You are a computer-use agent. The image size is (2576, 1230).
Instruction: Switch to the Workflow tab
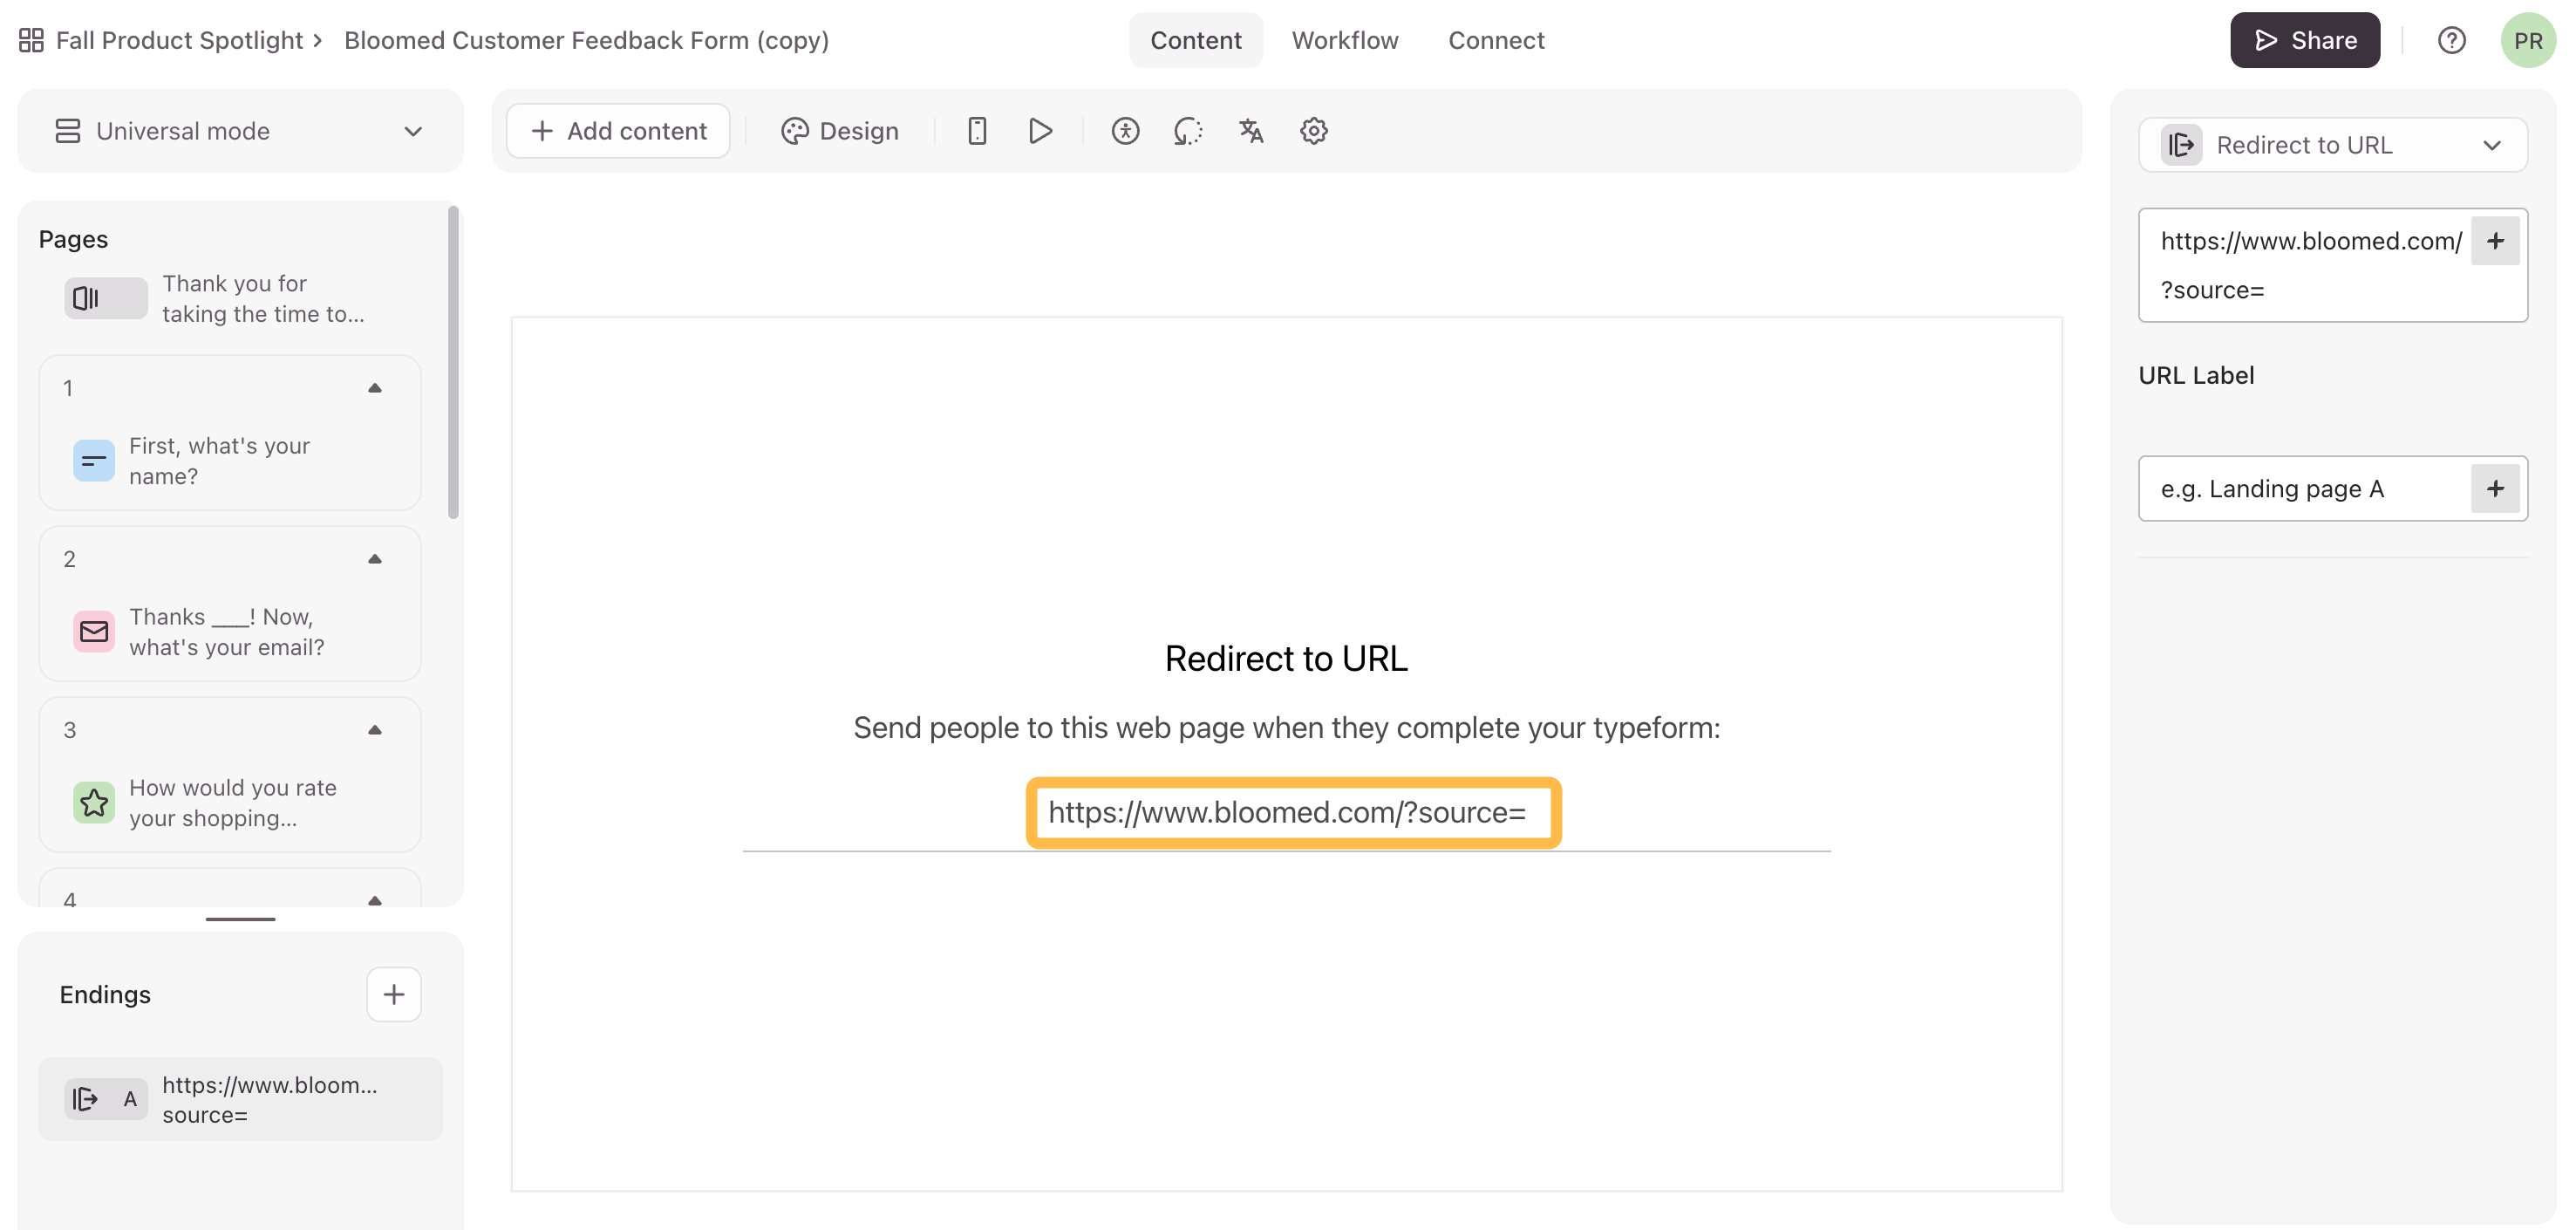tap(1344, 40)
